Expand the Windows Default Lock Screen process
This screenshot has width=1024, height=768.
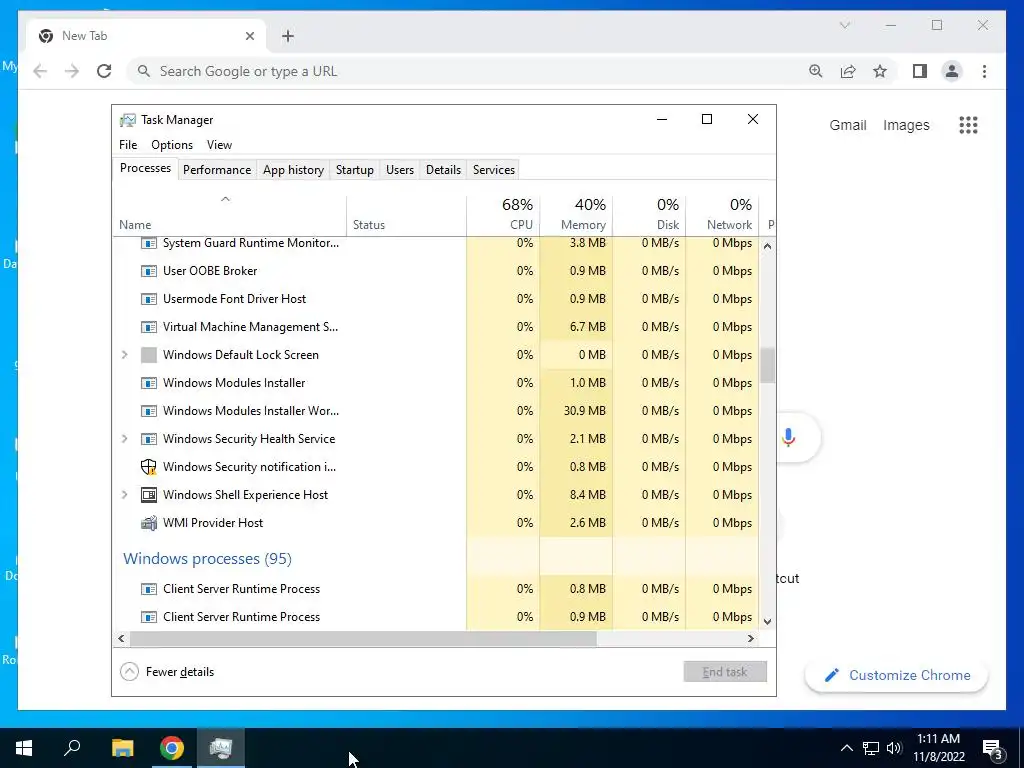[124, 355]
